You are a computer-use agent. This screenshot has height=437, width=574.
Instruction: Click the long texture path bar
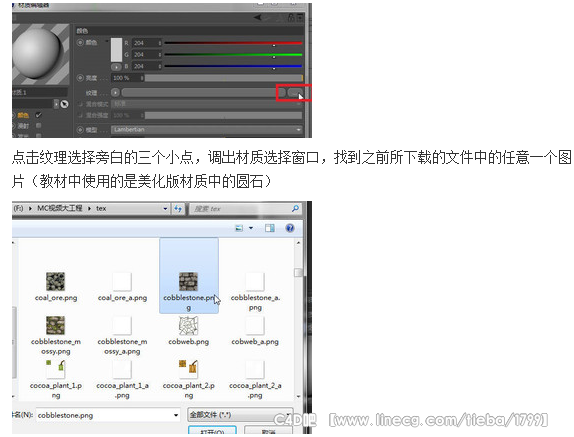[x=204, y=93]
